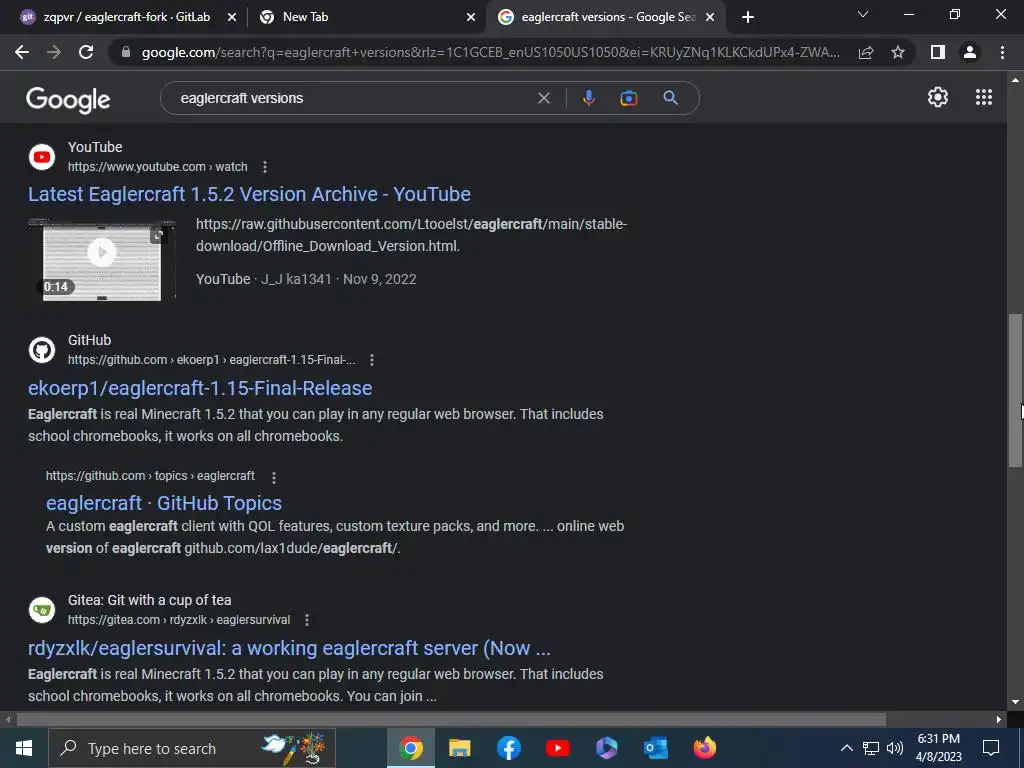This screenshot has width=1024, height=768.
Task: Show hidden system tray icons
Action: (x=846, y=748)
